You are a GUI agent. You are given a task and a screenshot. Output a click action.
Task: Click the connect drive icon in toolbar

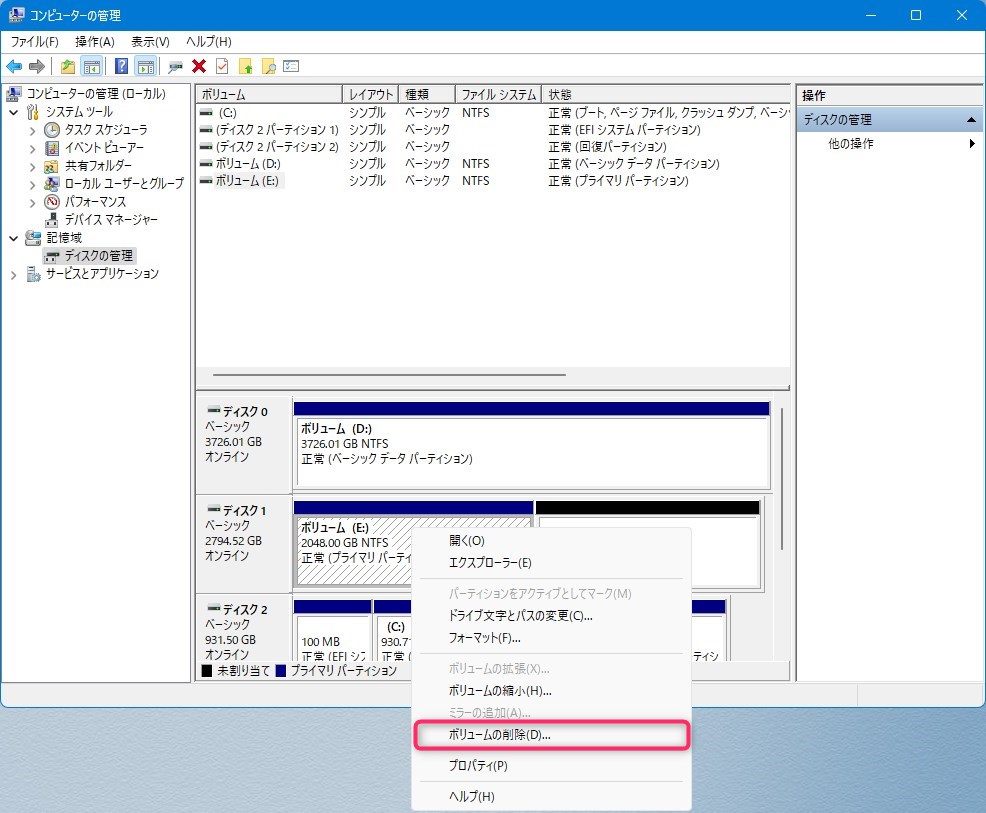(176, 66)
